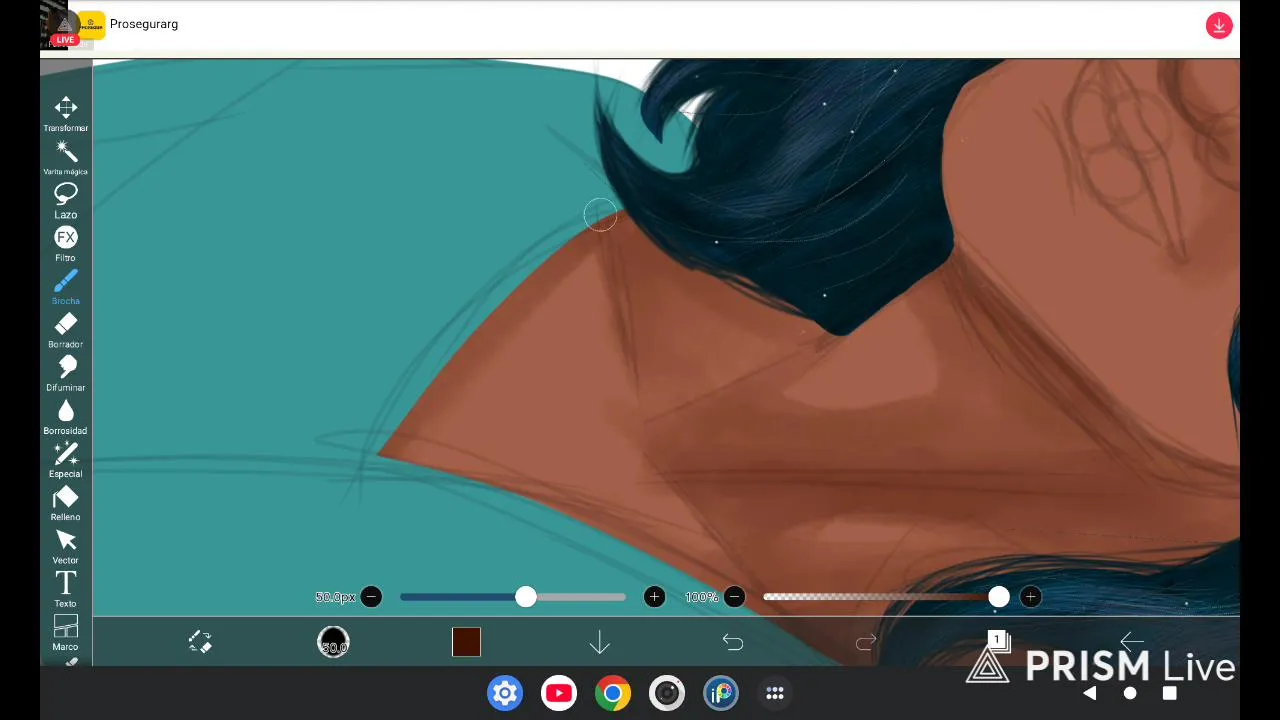Open the app drawer grid icon
The width and height of the screenshot is (1280, 720).
775,693
